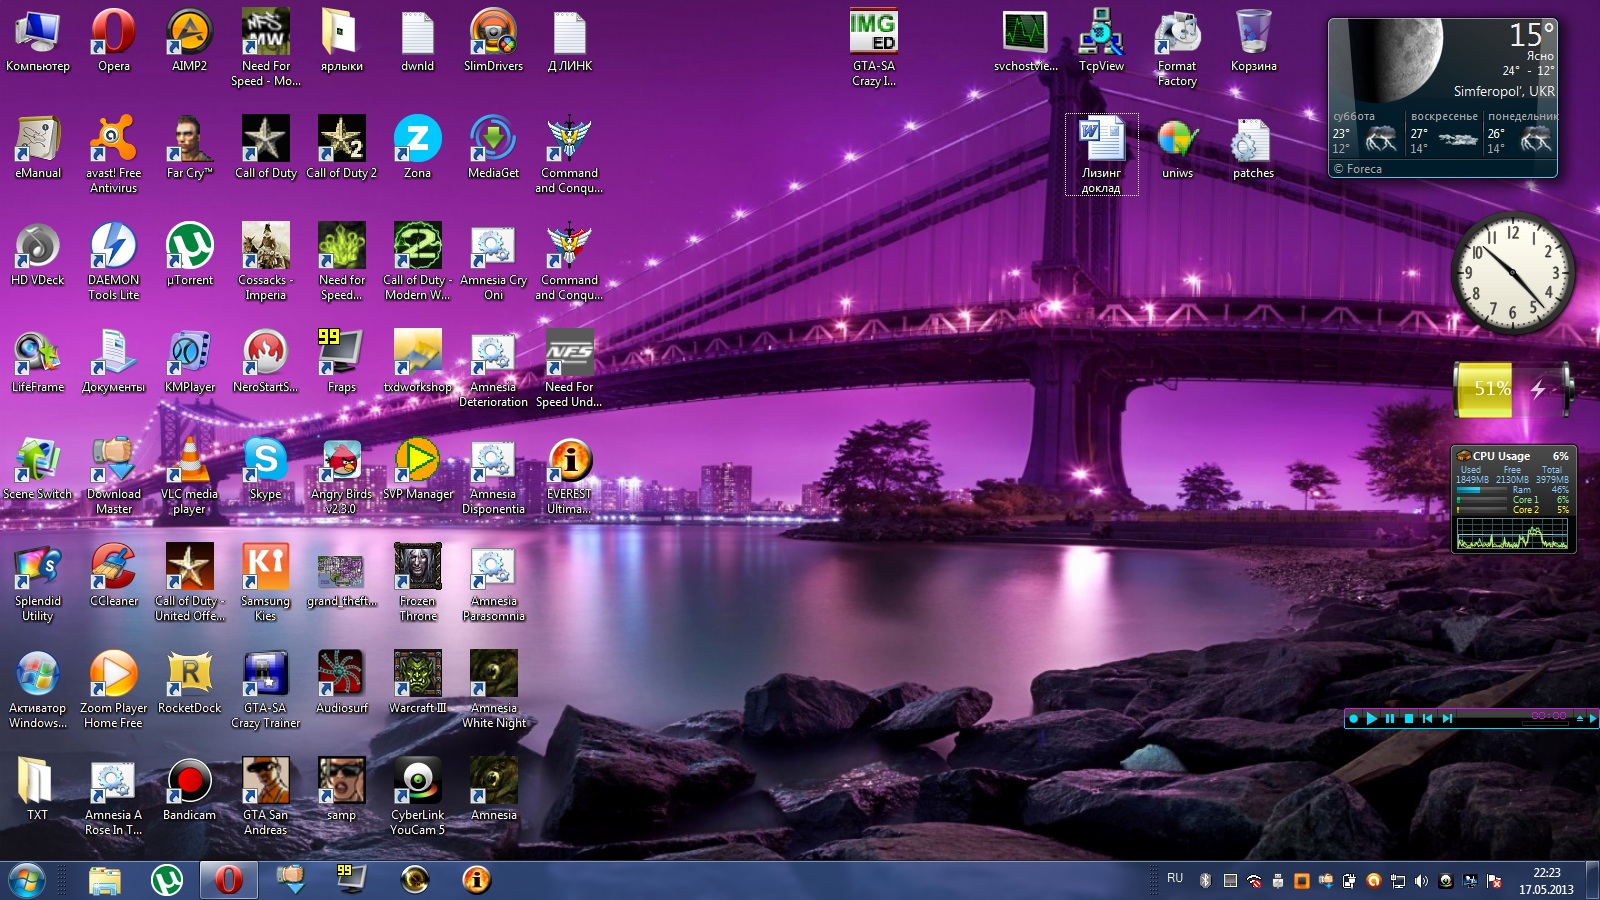
Task: Select the Bandicam desktop icon
Action: 189,790
